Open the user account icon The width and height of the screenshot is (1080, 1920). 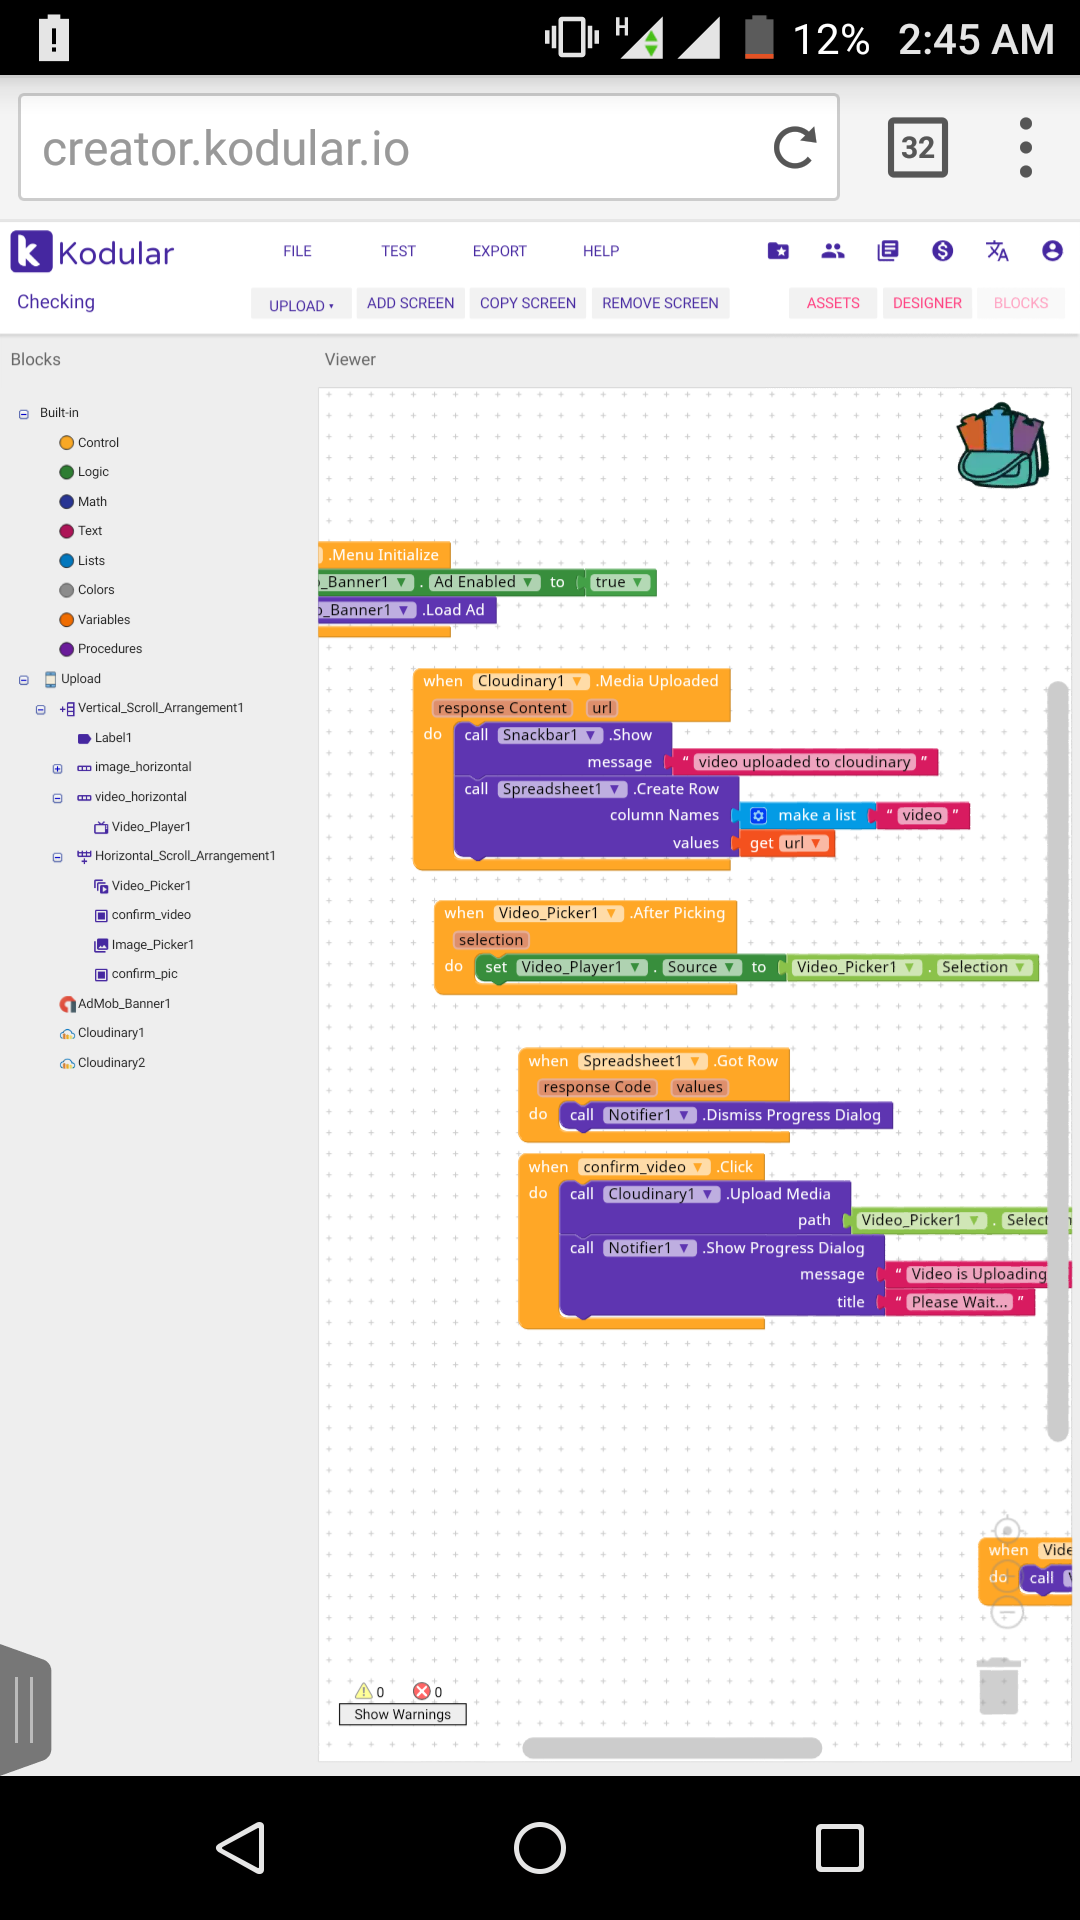point(1052,251)
